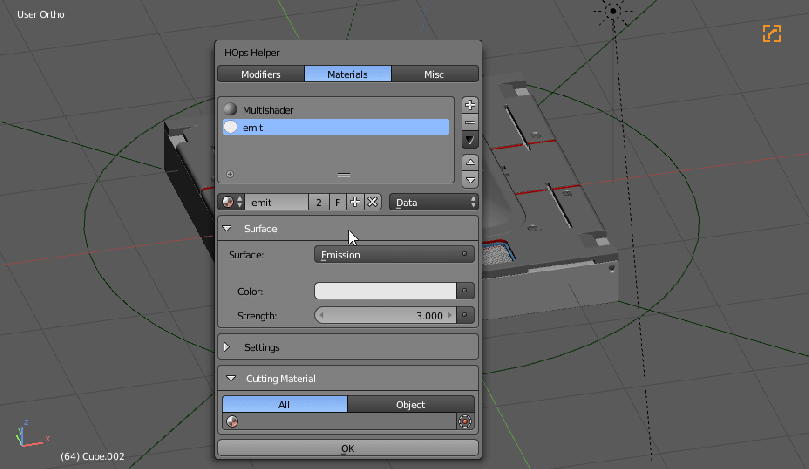The image size is (809, 469).
Task: Open material slot specials menu arrow
Action: (x=470, y=140)
